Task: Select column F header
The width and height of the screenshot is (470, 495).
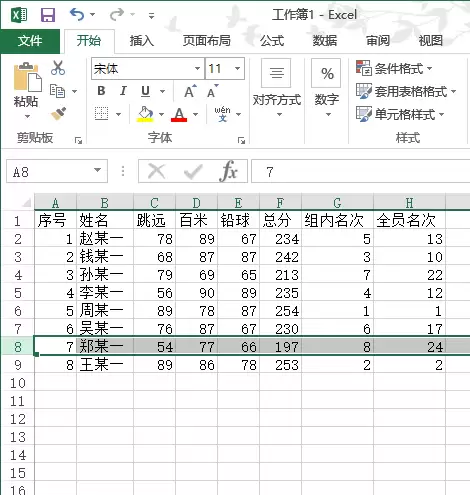Action: click(x=280, y=202)
